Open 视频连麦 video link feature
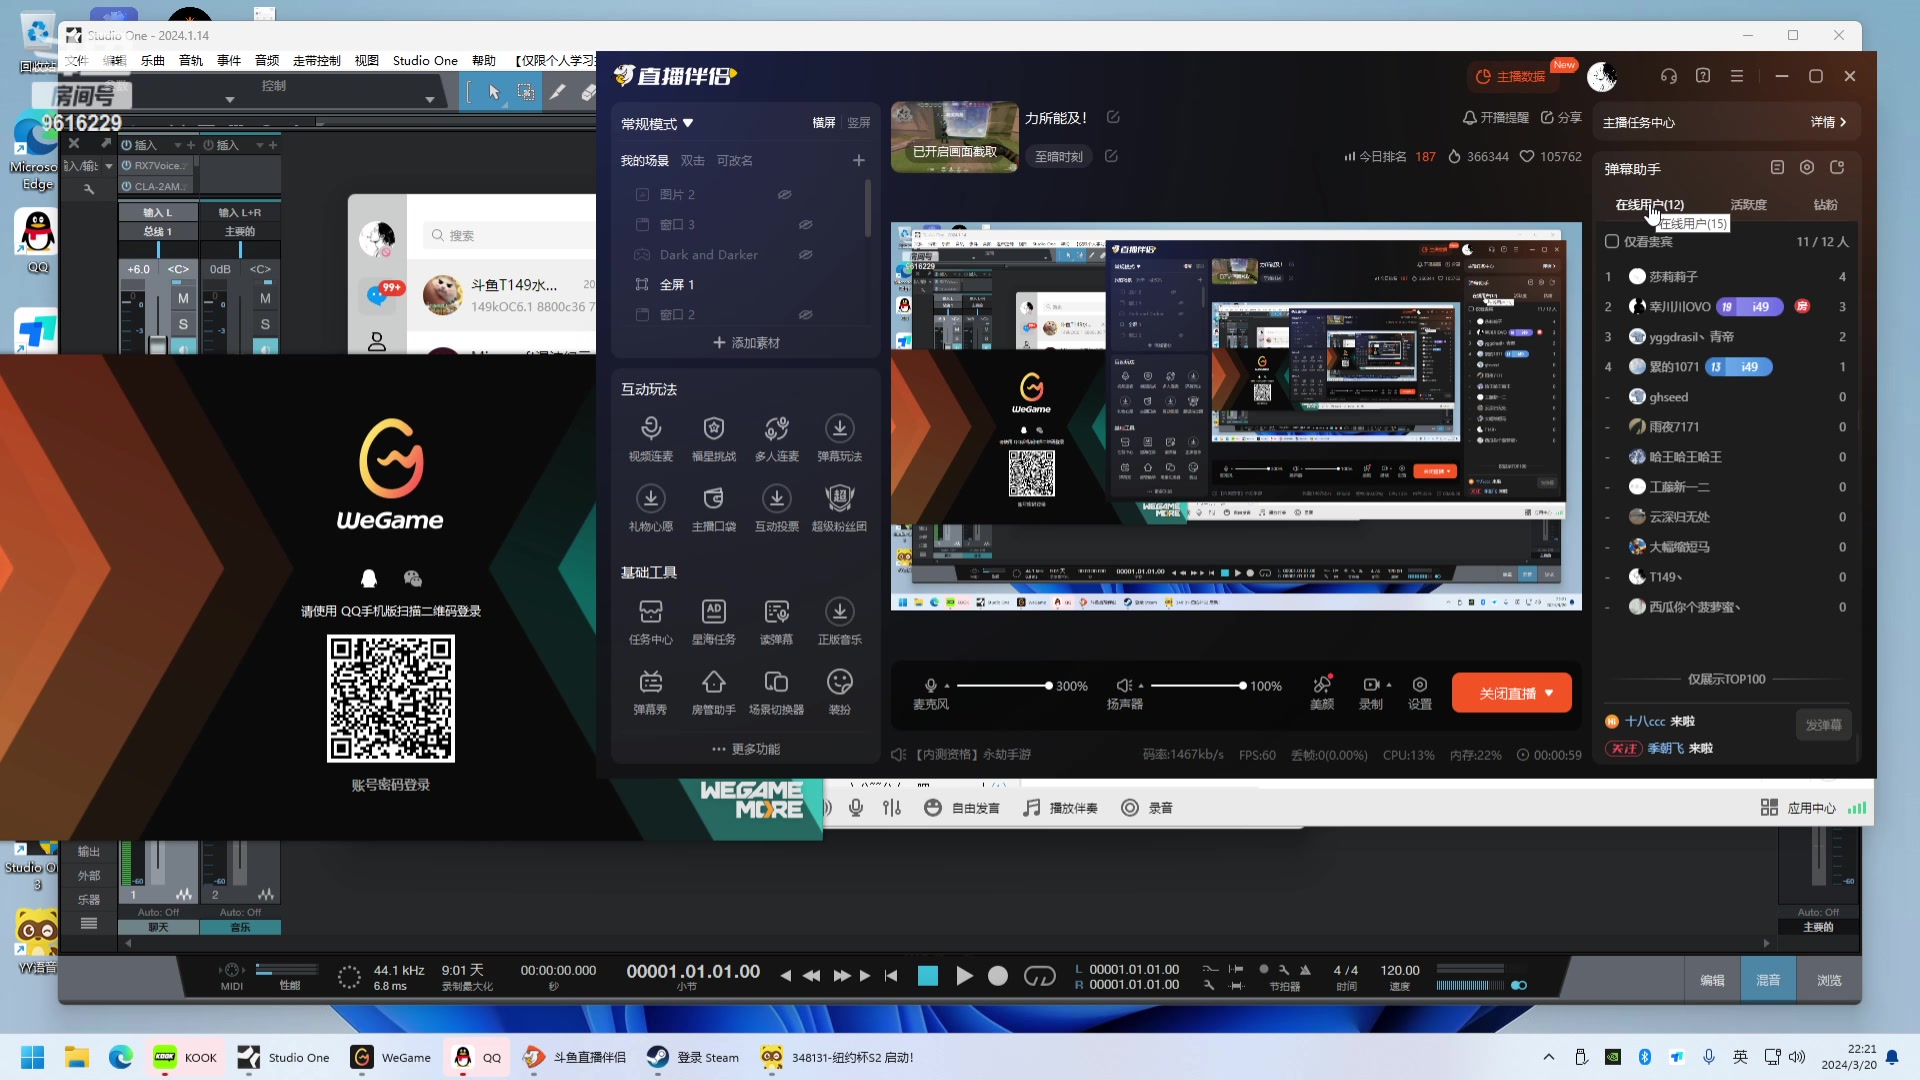This screenshot has height=1080, width=1920. click(x=651, y=438)
